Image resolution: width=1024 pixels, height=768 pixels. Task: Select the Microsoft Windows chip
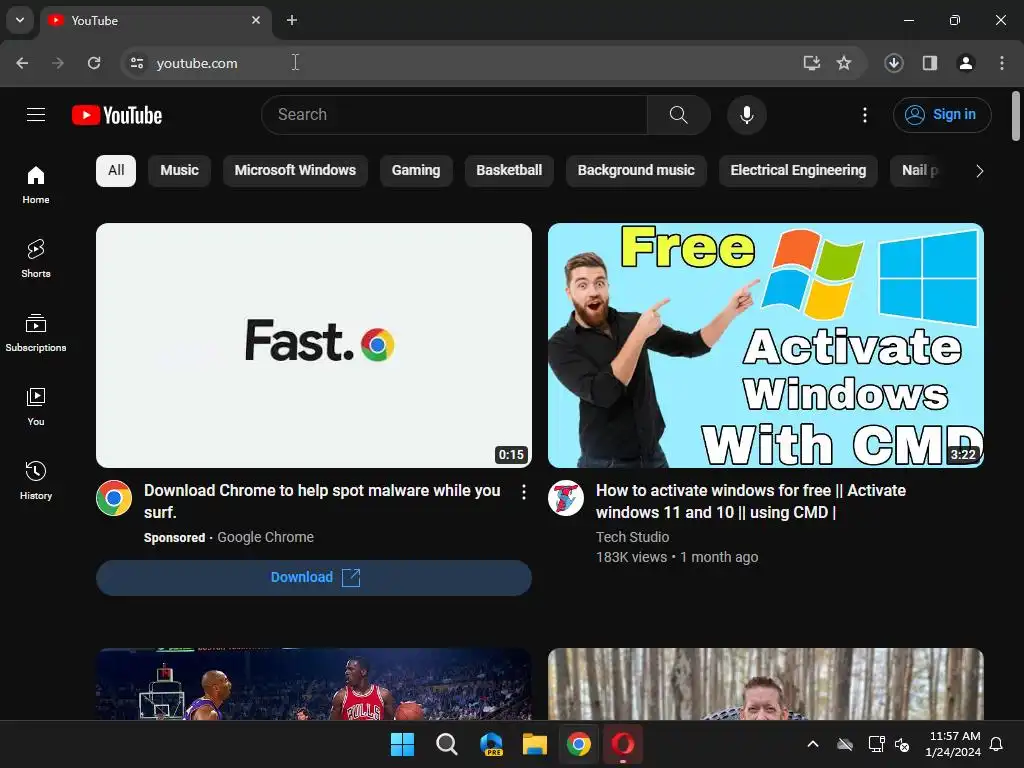click(x=295, y=170)
